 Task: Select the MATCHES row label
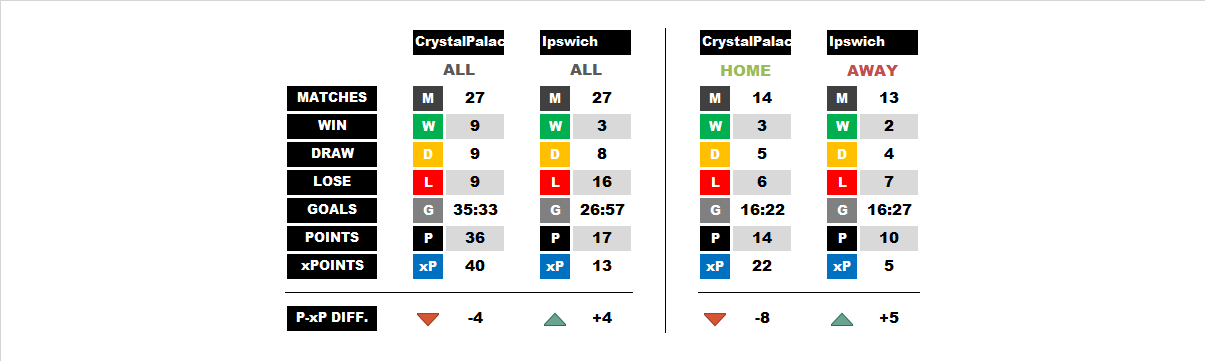point(332,98)
